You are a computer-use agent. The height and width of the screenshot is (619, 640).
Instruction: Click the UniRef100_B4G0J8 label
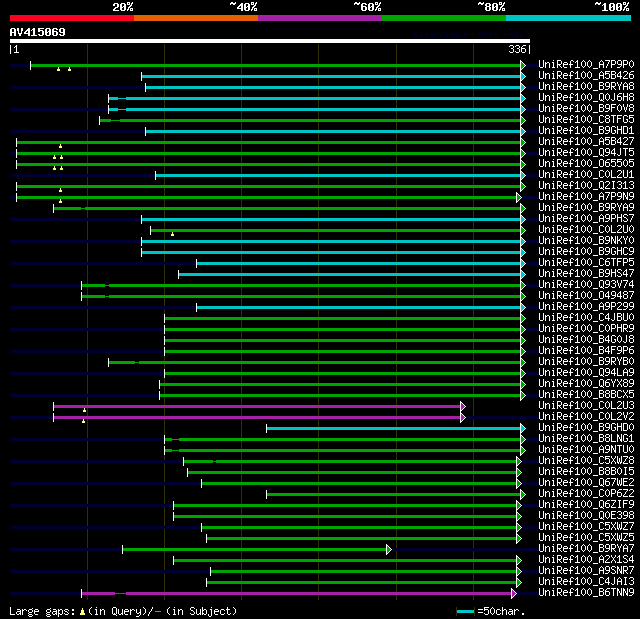pos(586,340)
